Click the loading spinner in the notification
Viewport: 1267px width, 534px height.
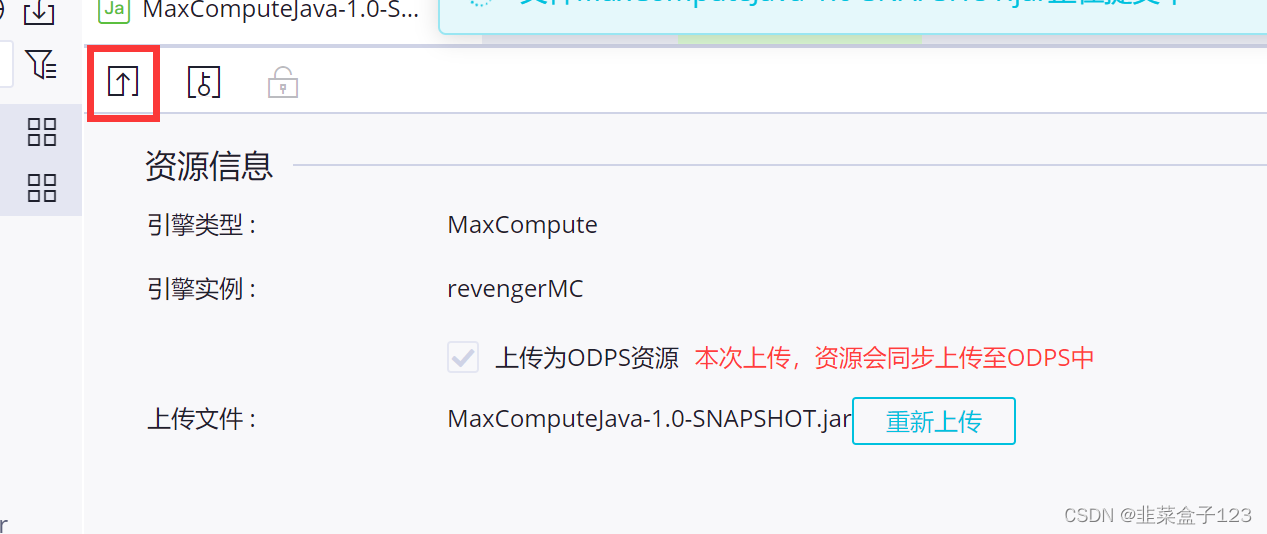(481, 3)
